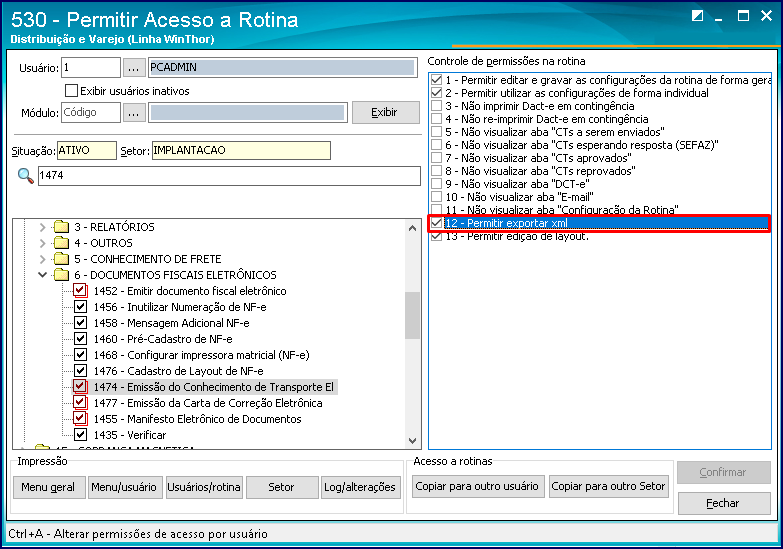Image resolution: width=783 pixels, height=549 pixels.
Task: Click the PCADMIN user name field
Action: 283,67
